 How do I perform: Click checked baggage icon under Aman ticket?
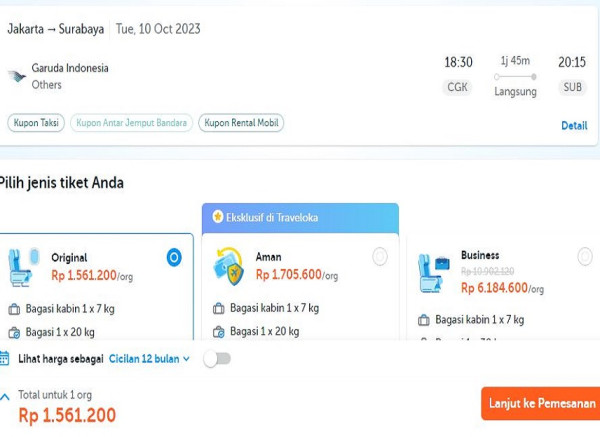(x=218, y=332)
